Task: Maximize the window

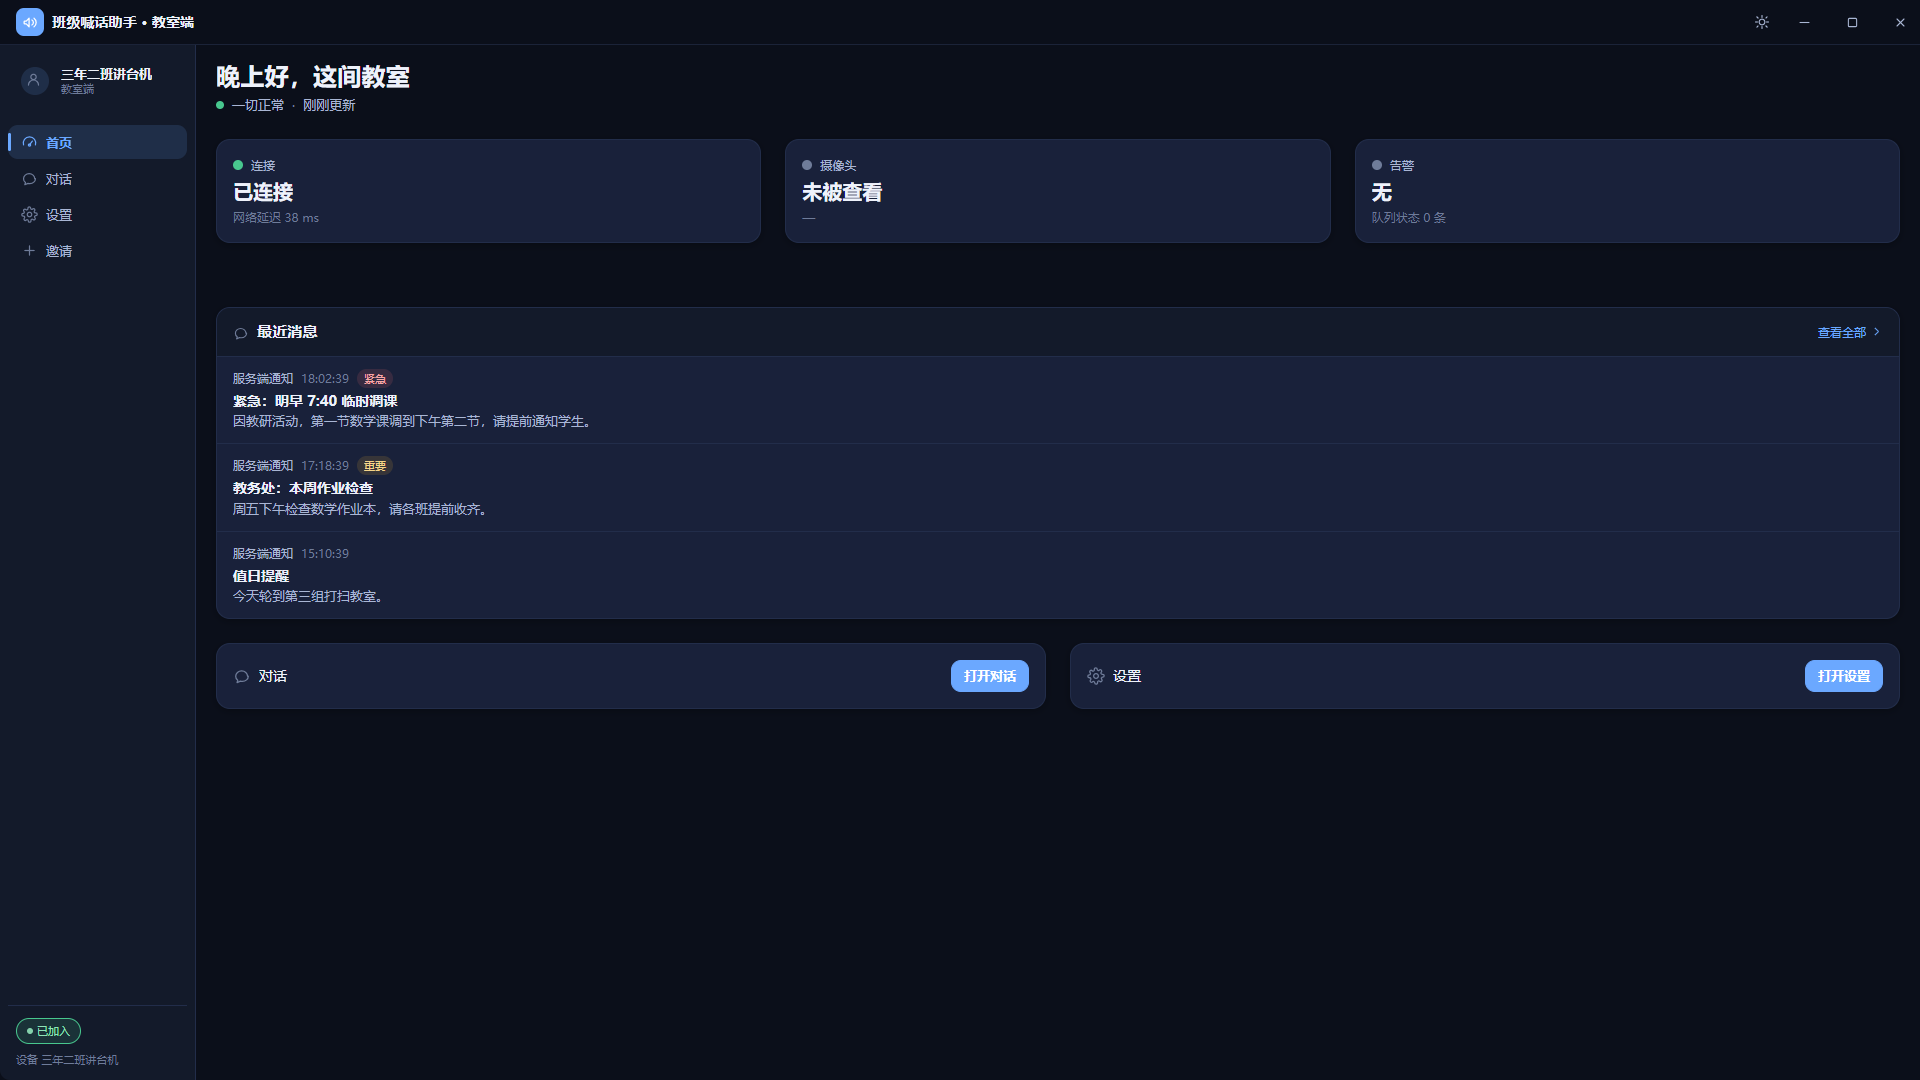Action: point(1852,22)
